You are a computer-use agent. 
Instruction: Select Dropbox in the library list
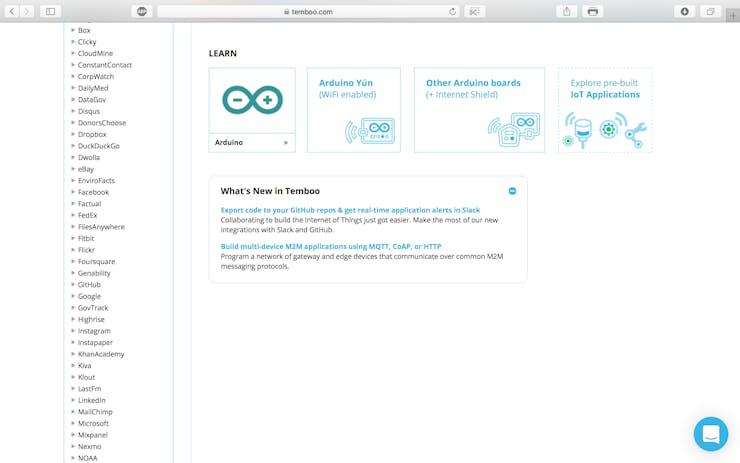[x=92, y=135]
